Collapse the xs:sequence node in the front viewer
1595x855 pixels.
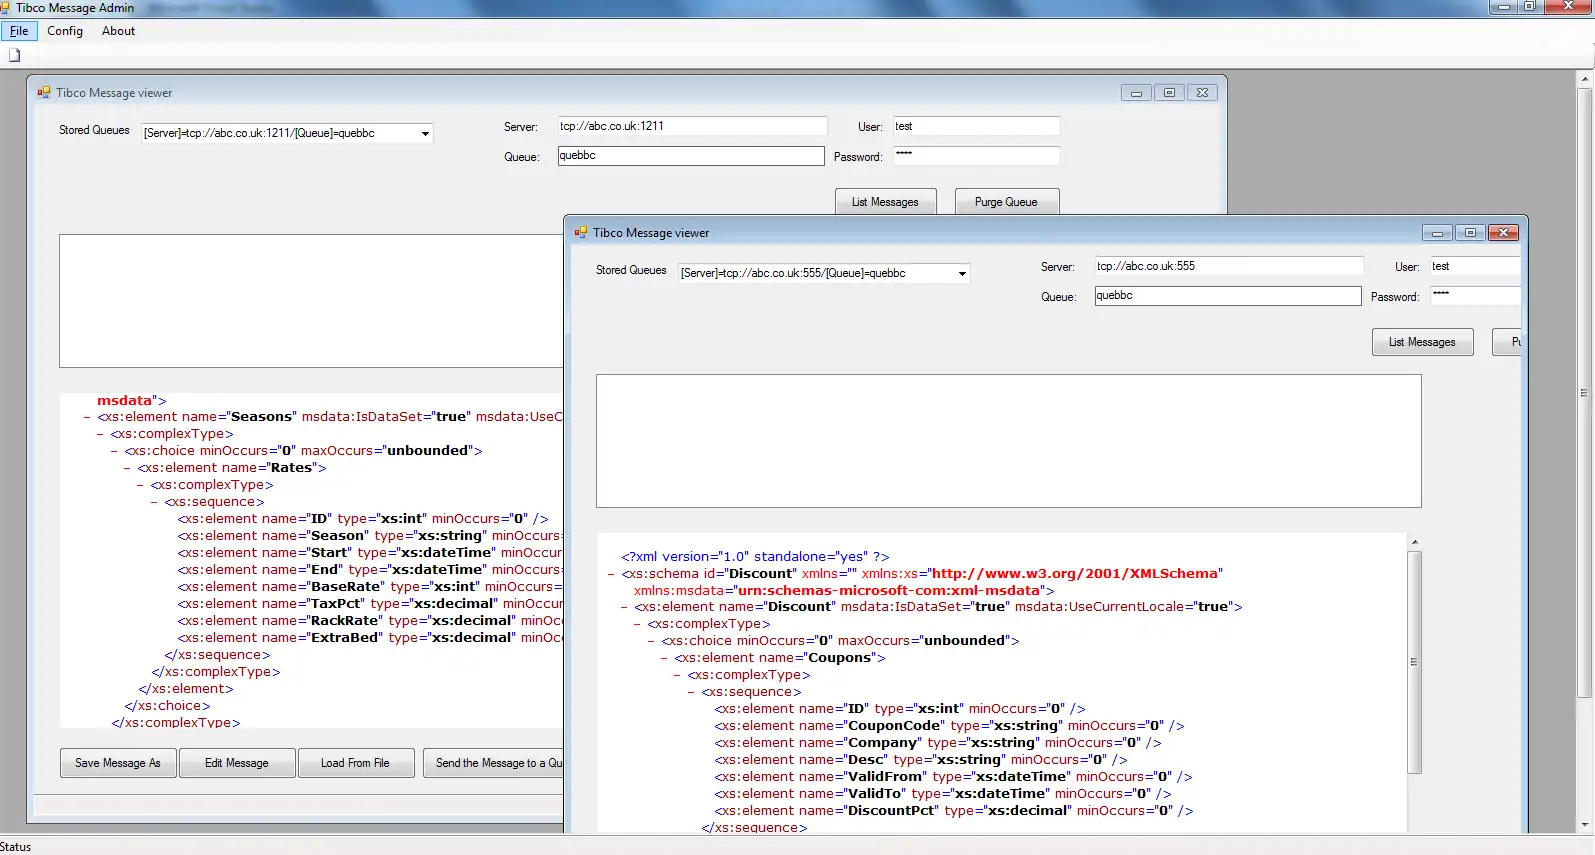(x=691, y=692)
